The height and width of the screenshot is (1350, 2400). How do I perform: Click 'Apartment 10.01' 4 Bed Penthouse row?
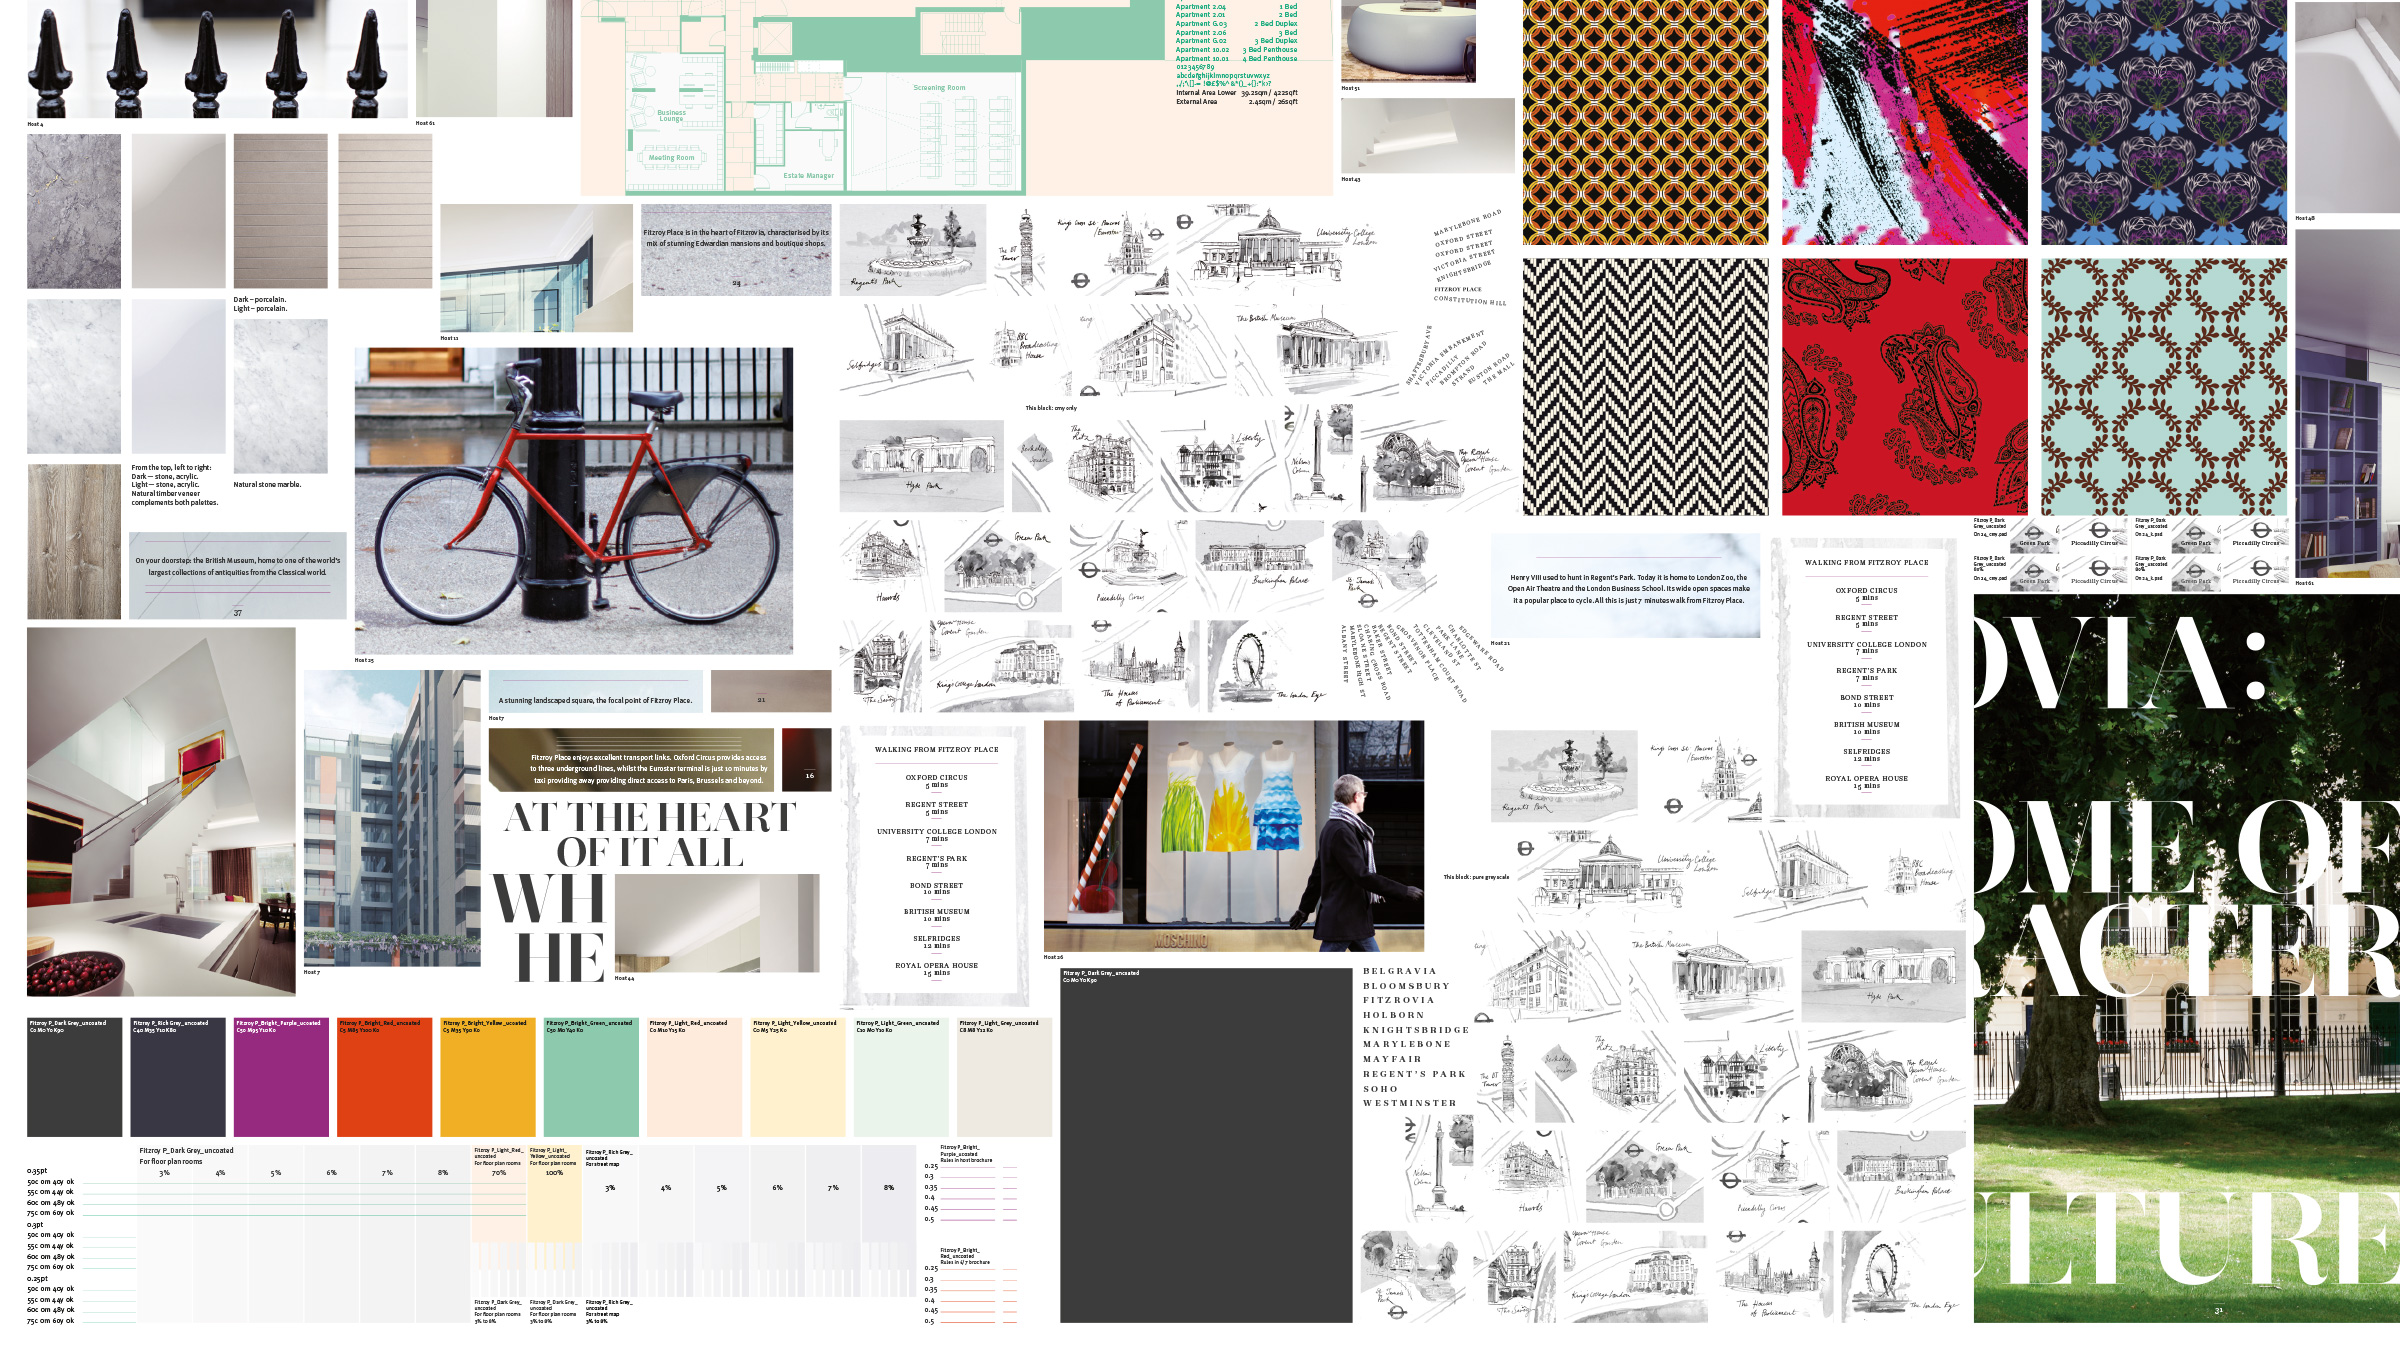(x=1236, y=58)
